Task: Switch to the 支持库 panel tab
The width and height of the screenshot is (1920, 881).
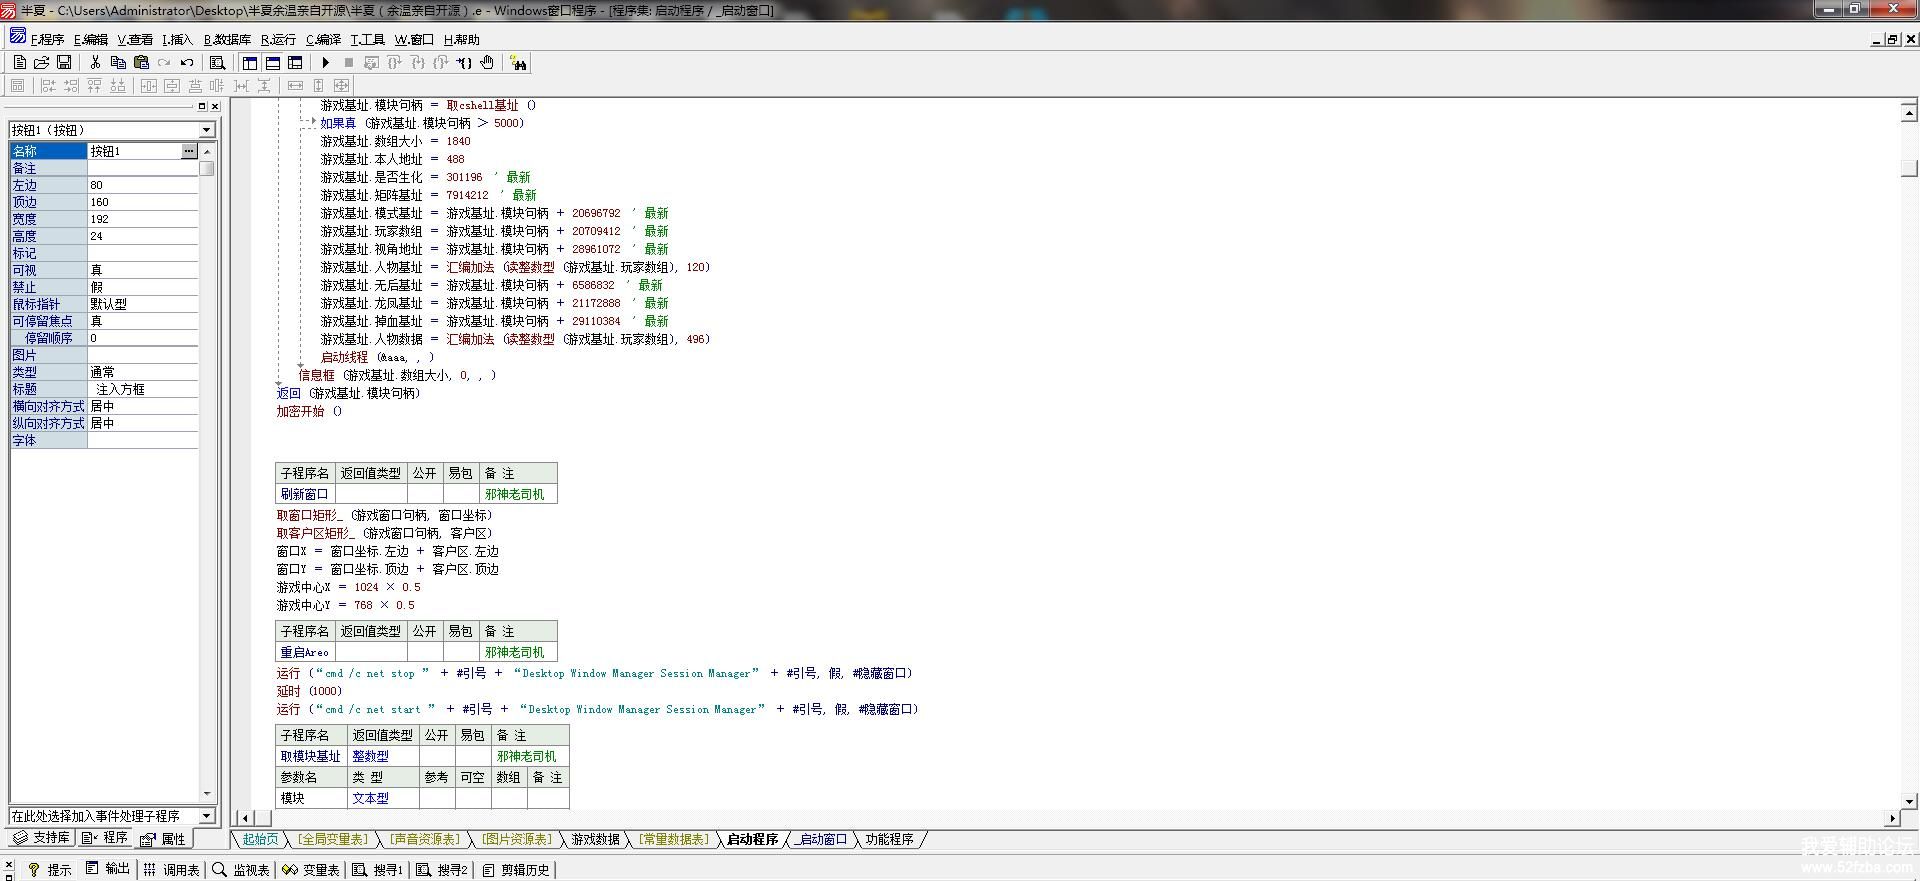Action: coord(42,838)
